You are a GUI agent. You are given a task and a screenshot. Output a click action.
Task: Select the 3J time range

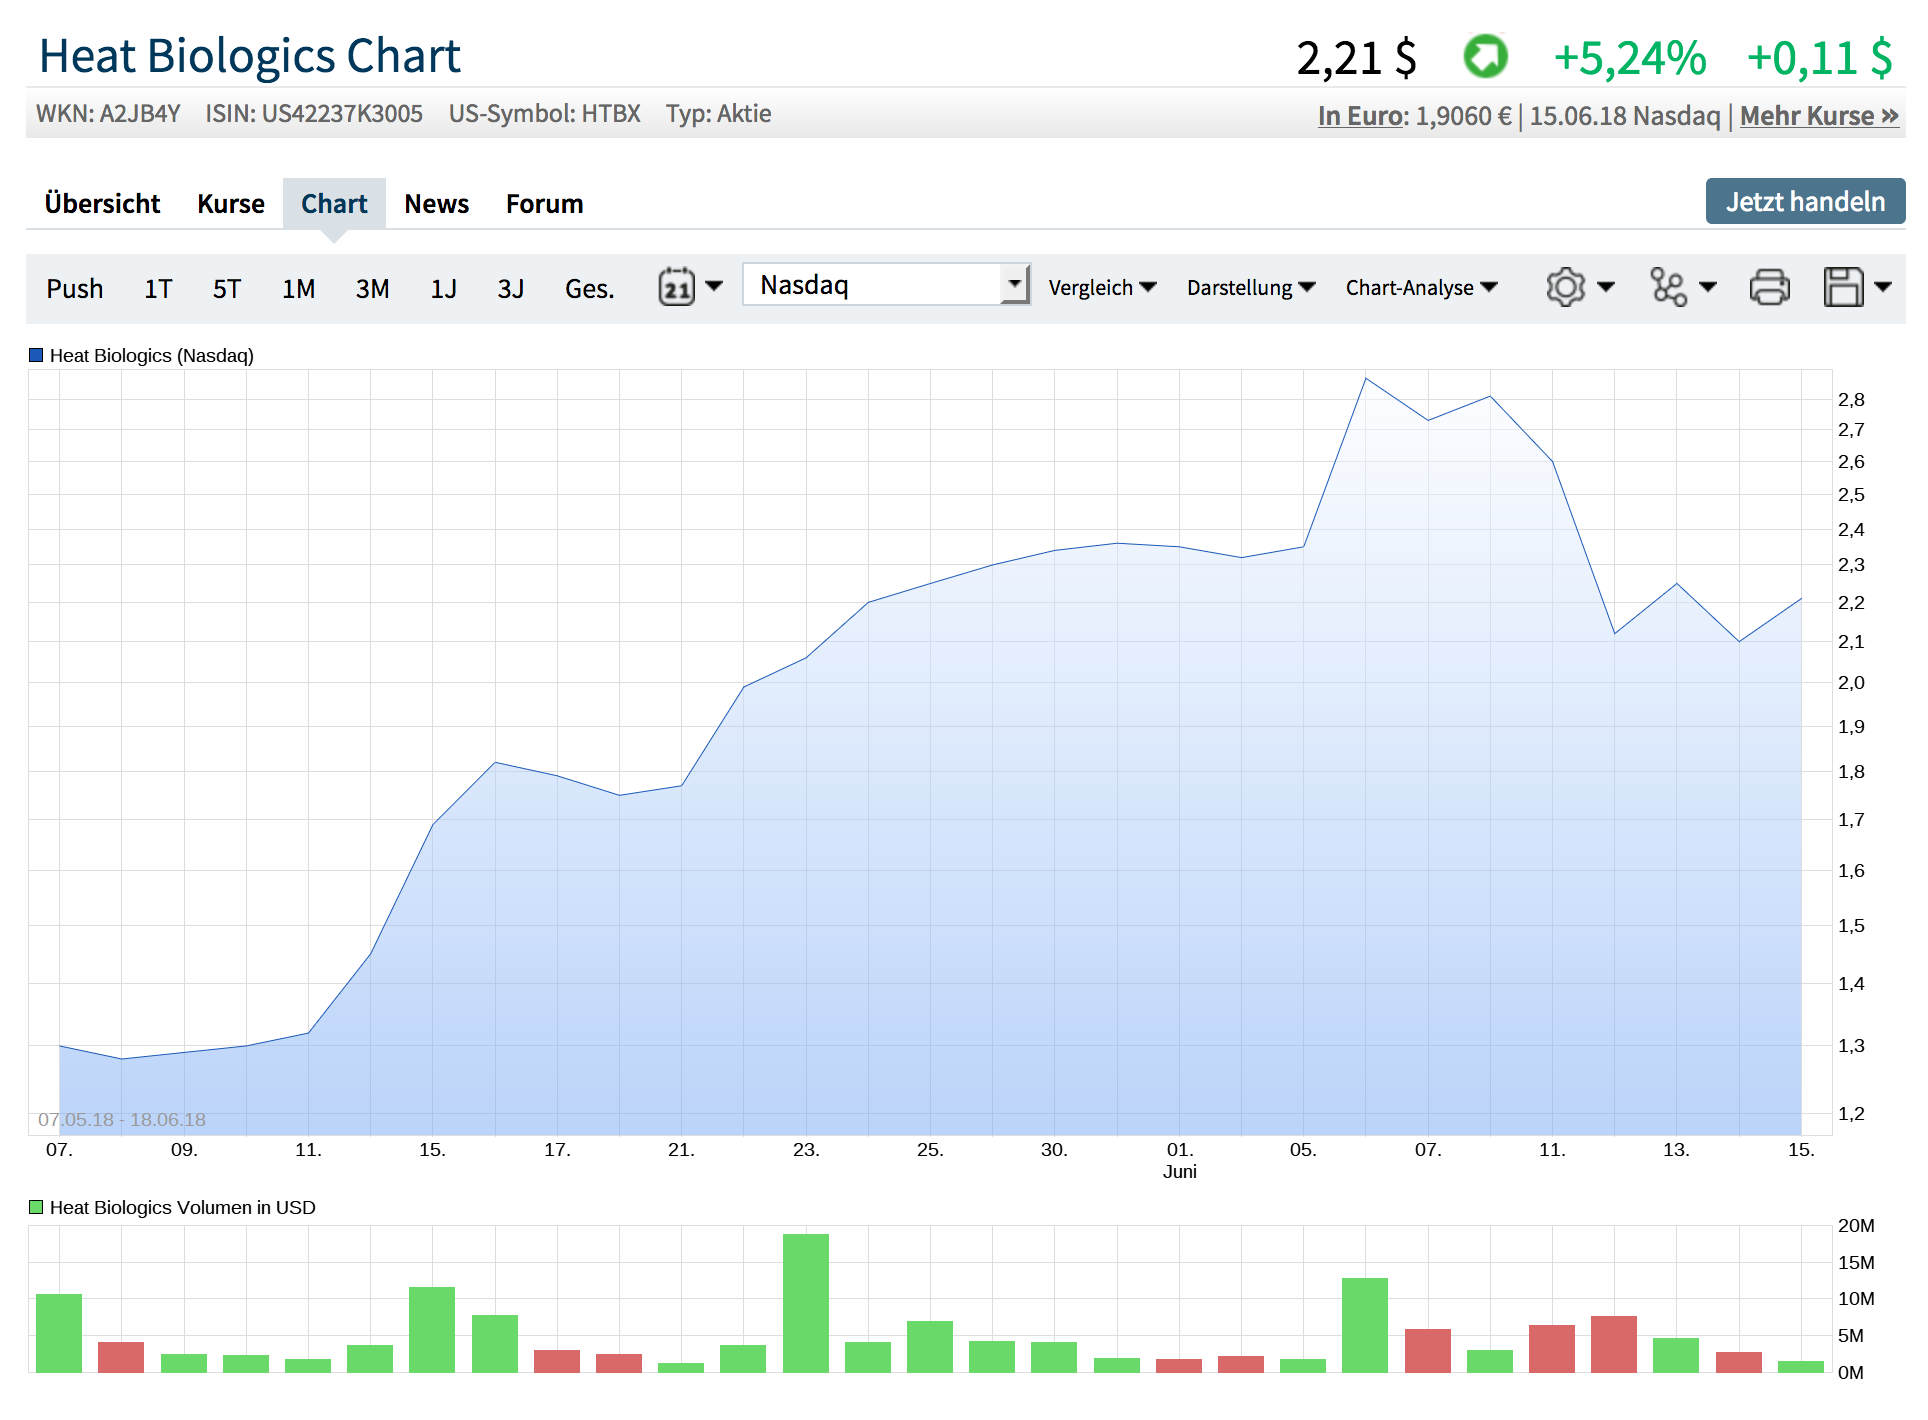(510, 289)
